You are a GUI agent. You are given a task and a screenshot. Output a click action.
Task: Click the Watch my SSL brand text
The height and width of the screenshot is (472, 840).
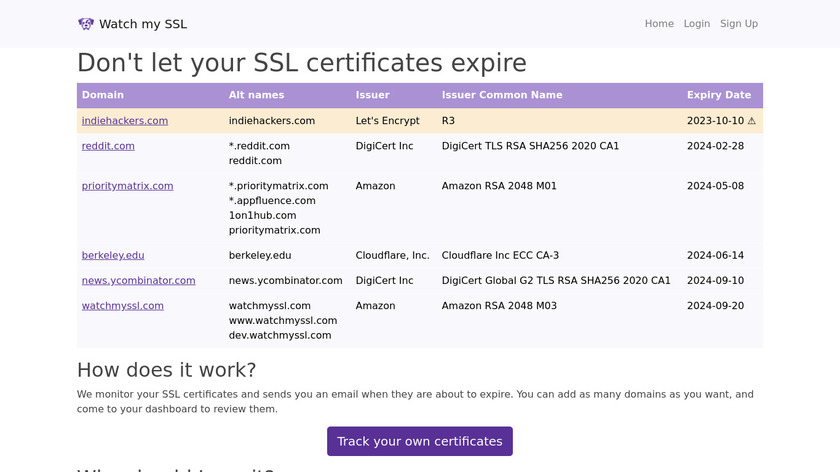point(143,24)
